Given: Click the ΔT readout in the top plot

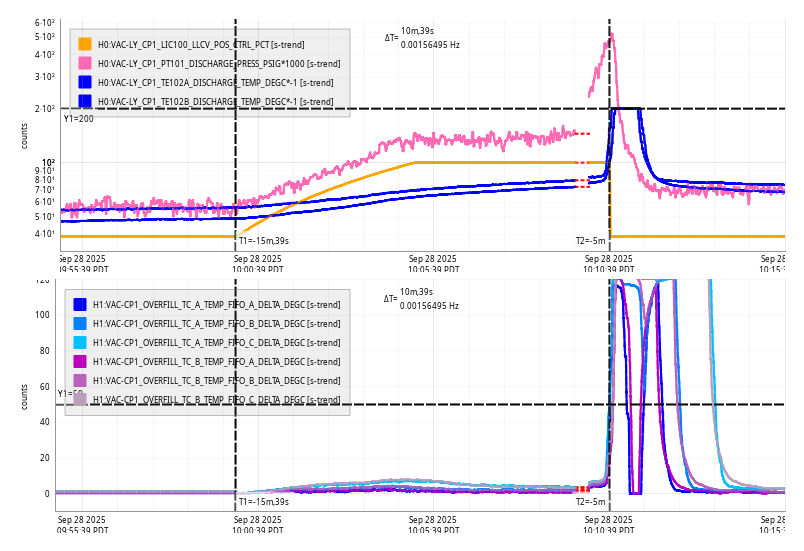Looking at the screenshot, I should [422, 38].
